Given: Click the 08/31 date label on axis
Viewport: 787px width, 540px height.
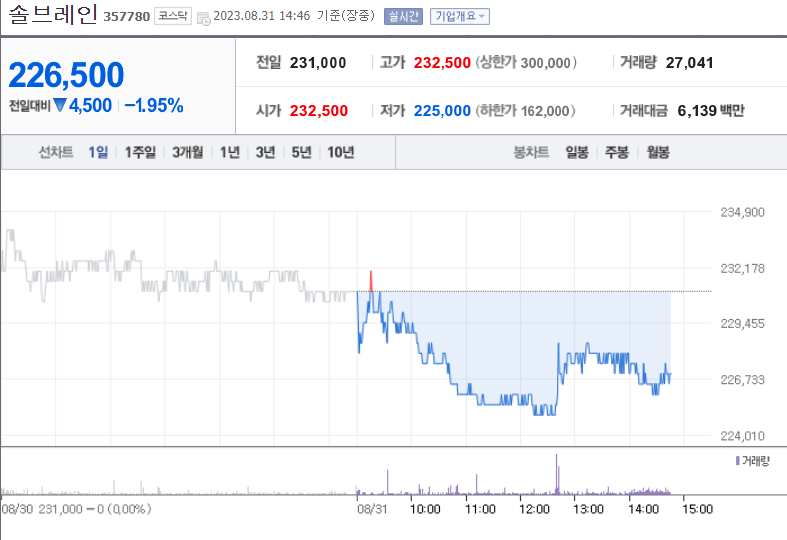Looking at the screenshot, I should coord(372,509).
